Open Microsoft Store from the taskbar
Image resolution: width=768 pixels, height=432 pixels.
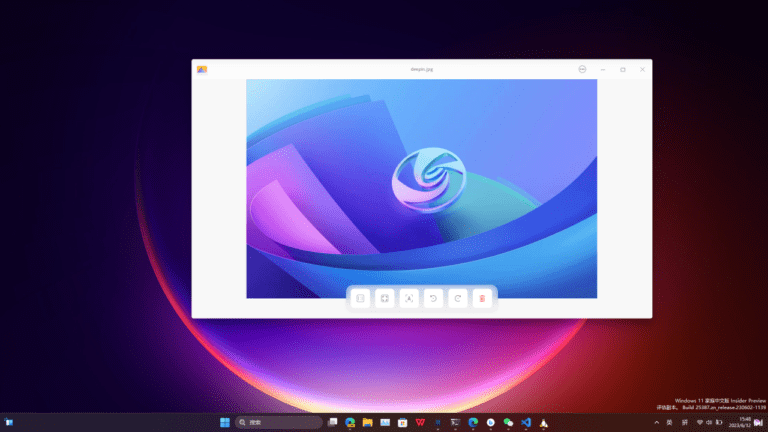point(402,423)
